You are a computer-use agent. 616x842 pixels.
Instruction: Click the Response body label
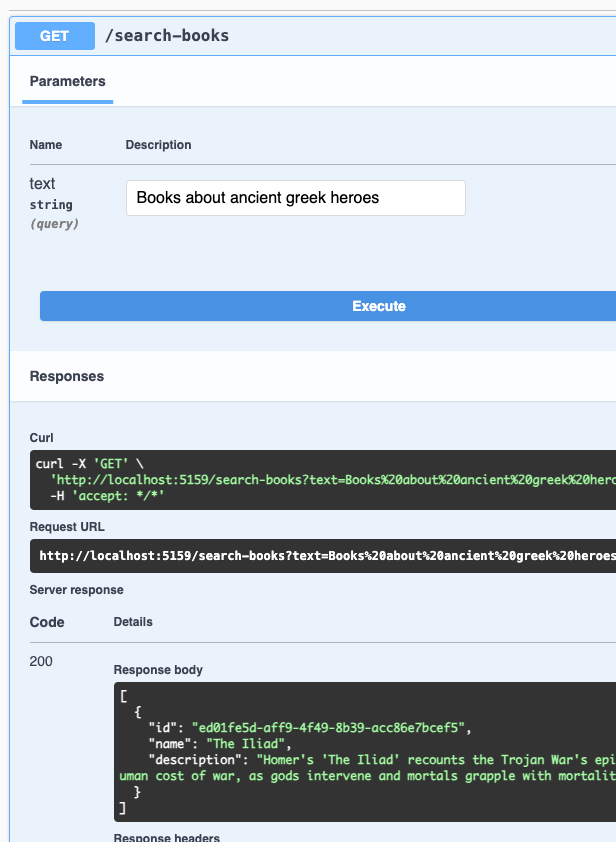[158, 670]
